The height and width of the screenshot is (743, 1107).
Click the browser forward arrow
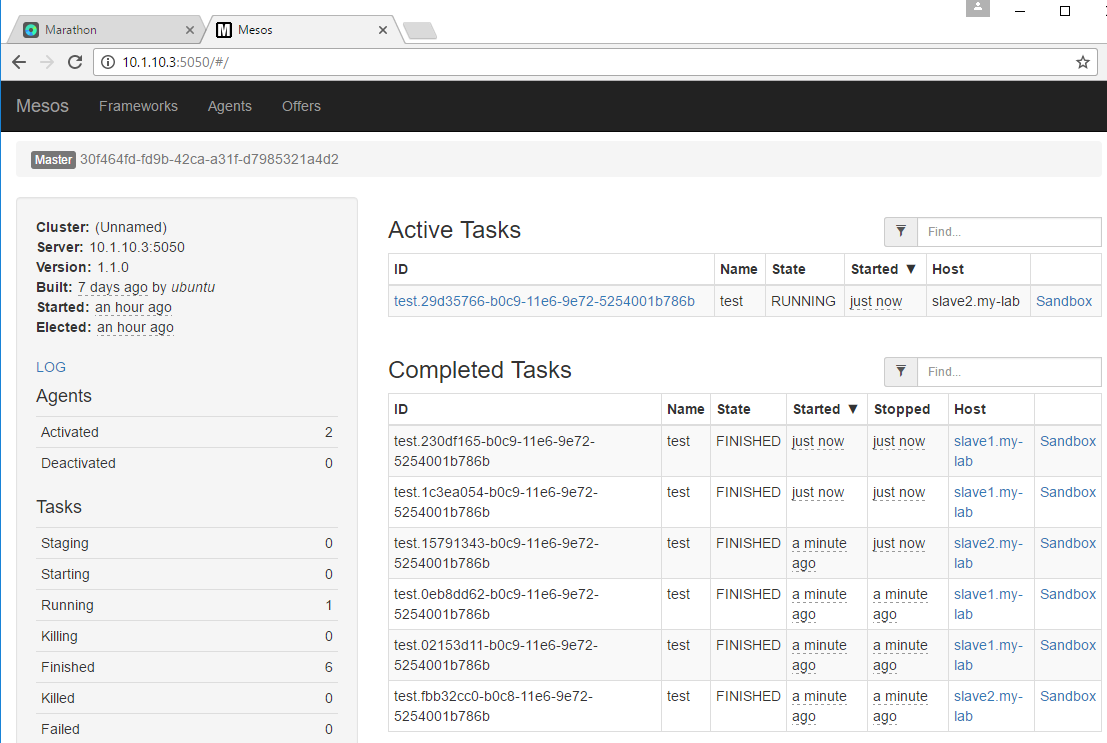pyautogui.click(x=47, y=62)
